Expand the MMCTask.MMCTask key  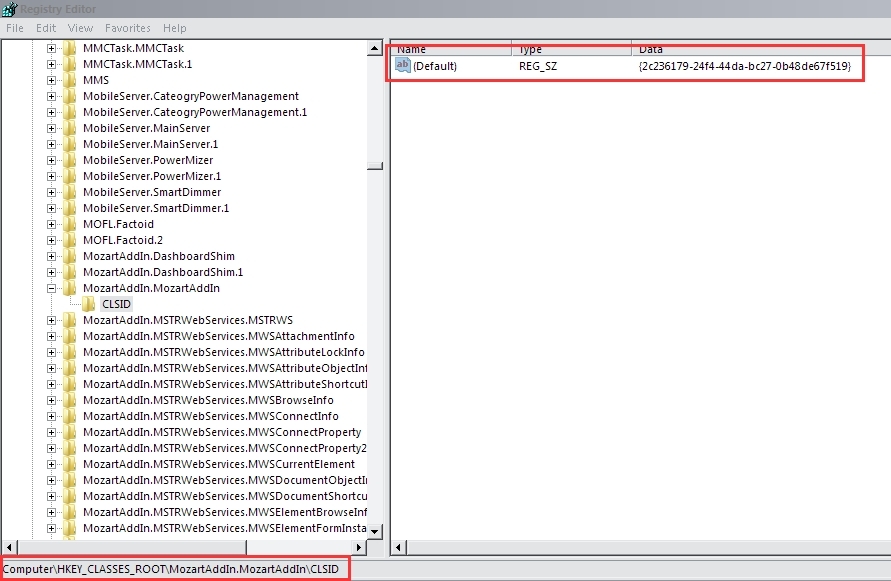point(51,48)
